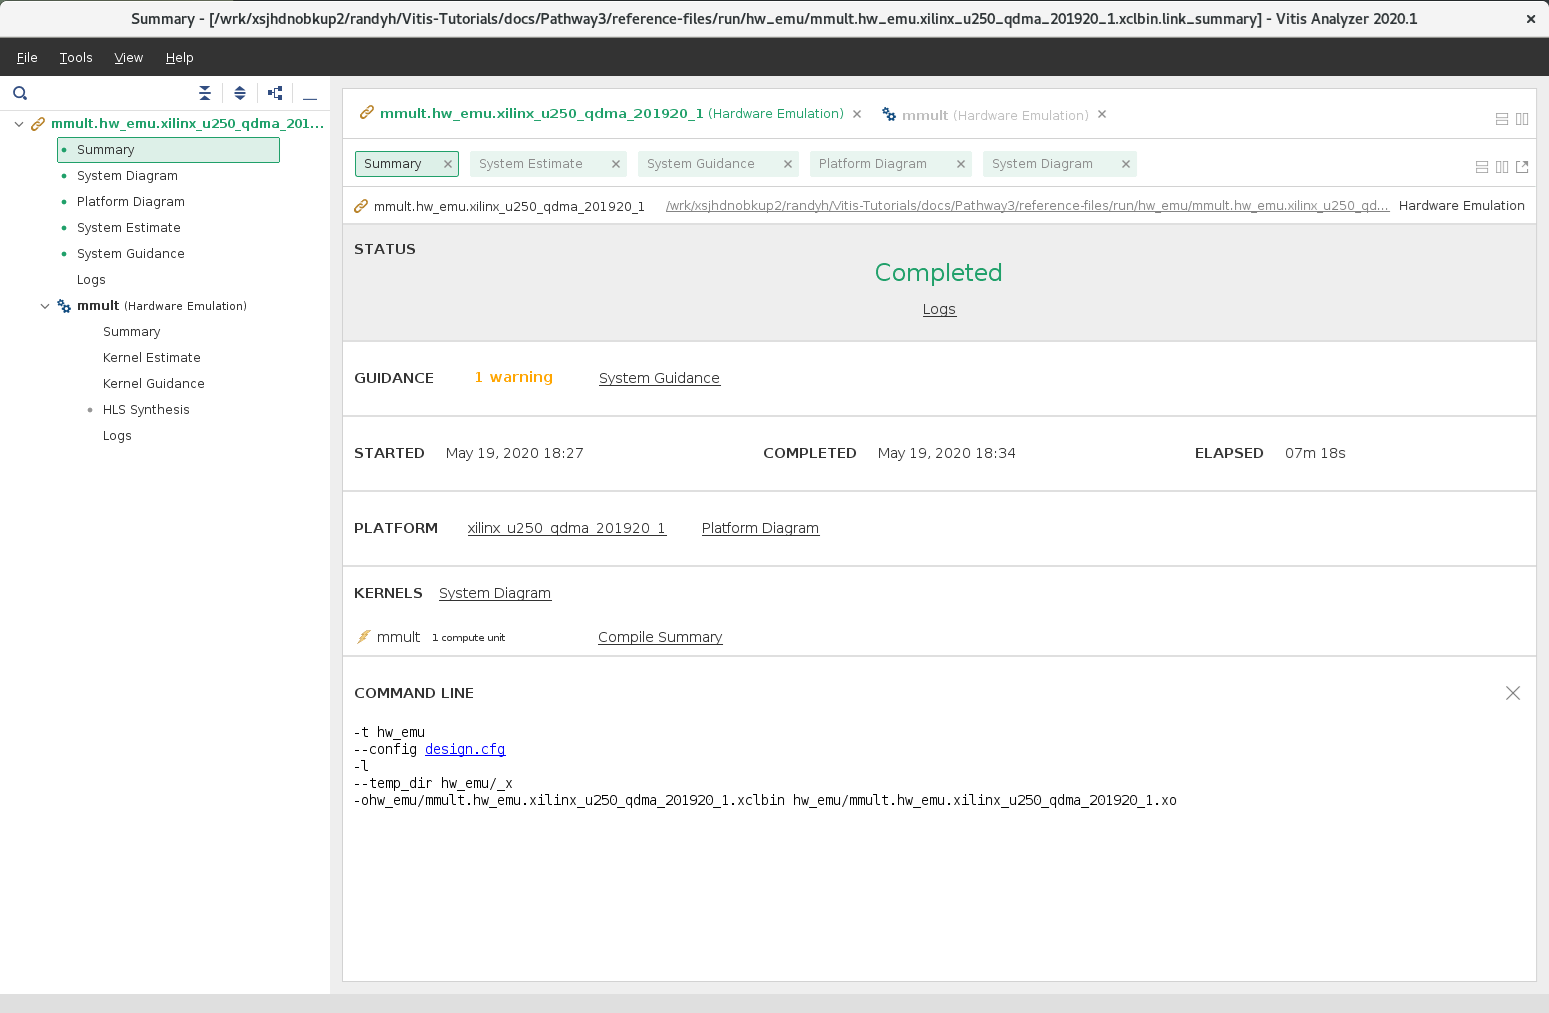Viewport: 1549px width, 1013px height.
Task: Open the xclbin link_summary file path link
Action: [1028, 206]
